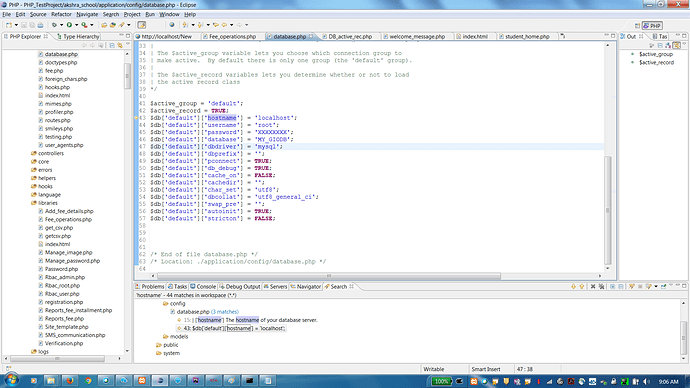Open the Console tab in bottom panel
This screenshot has width=690, height=388.
point(203,286)
